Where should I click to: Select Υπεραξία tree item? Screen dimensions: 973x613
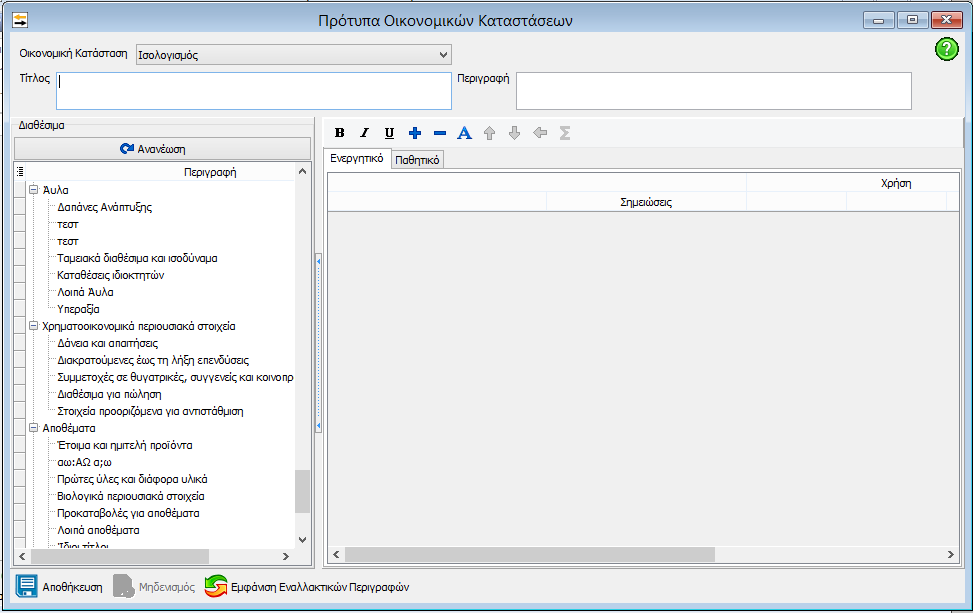tap(78, 309)
